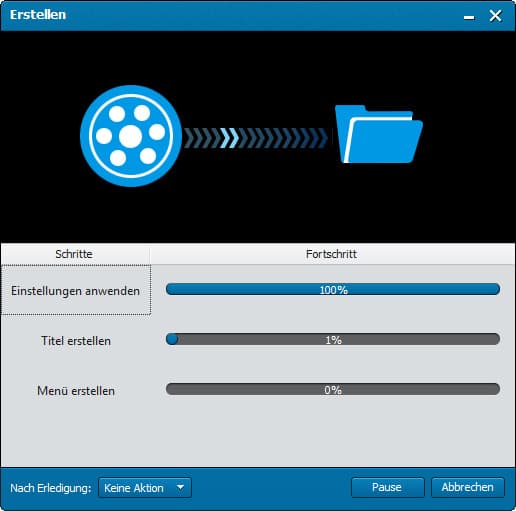Click the Pause button

(387, 487)
